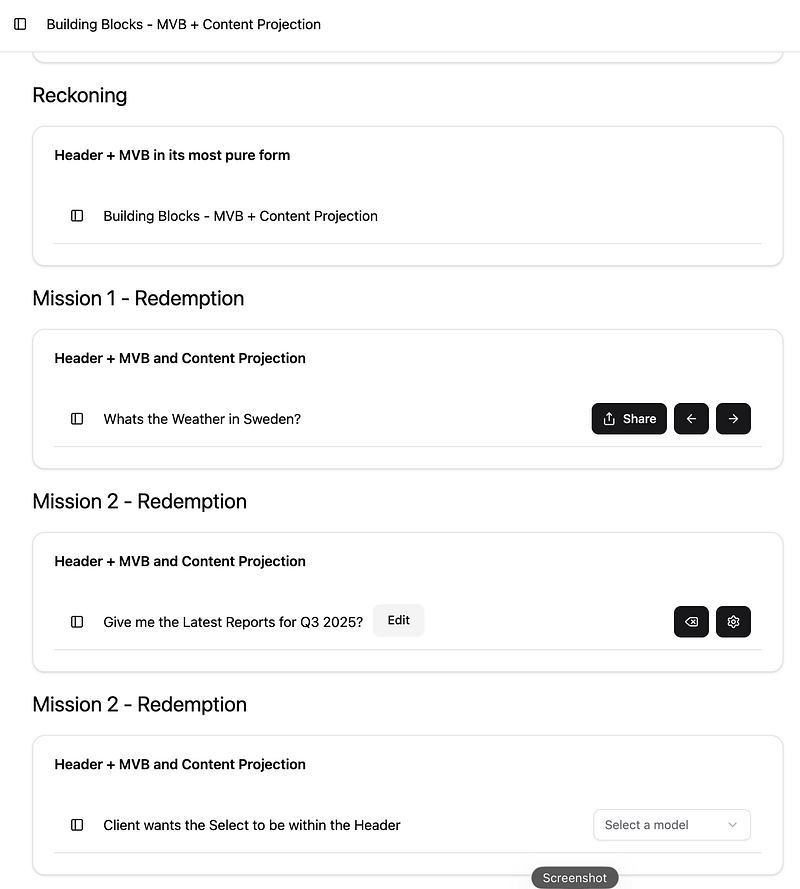Click the Whats the Weather in Sweden title
The height and width of the screenshot is (889, 800).
[202, 419]
